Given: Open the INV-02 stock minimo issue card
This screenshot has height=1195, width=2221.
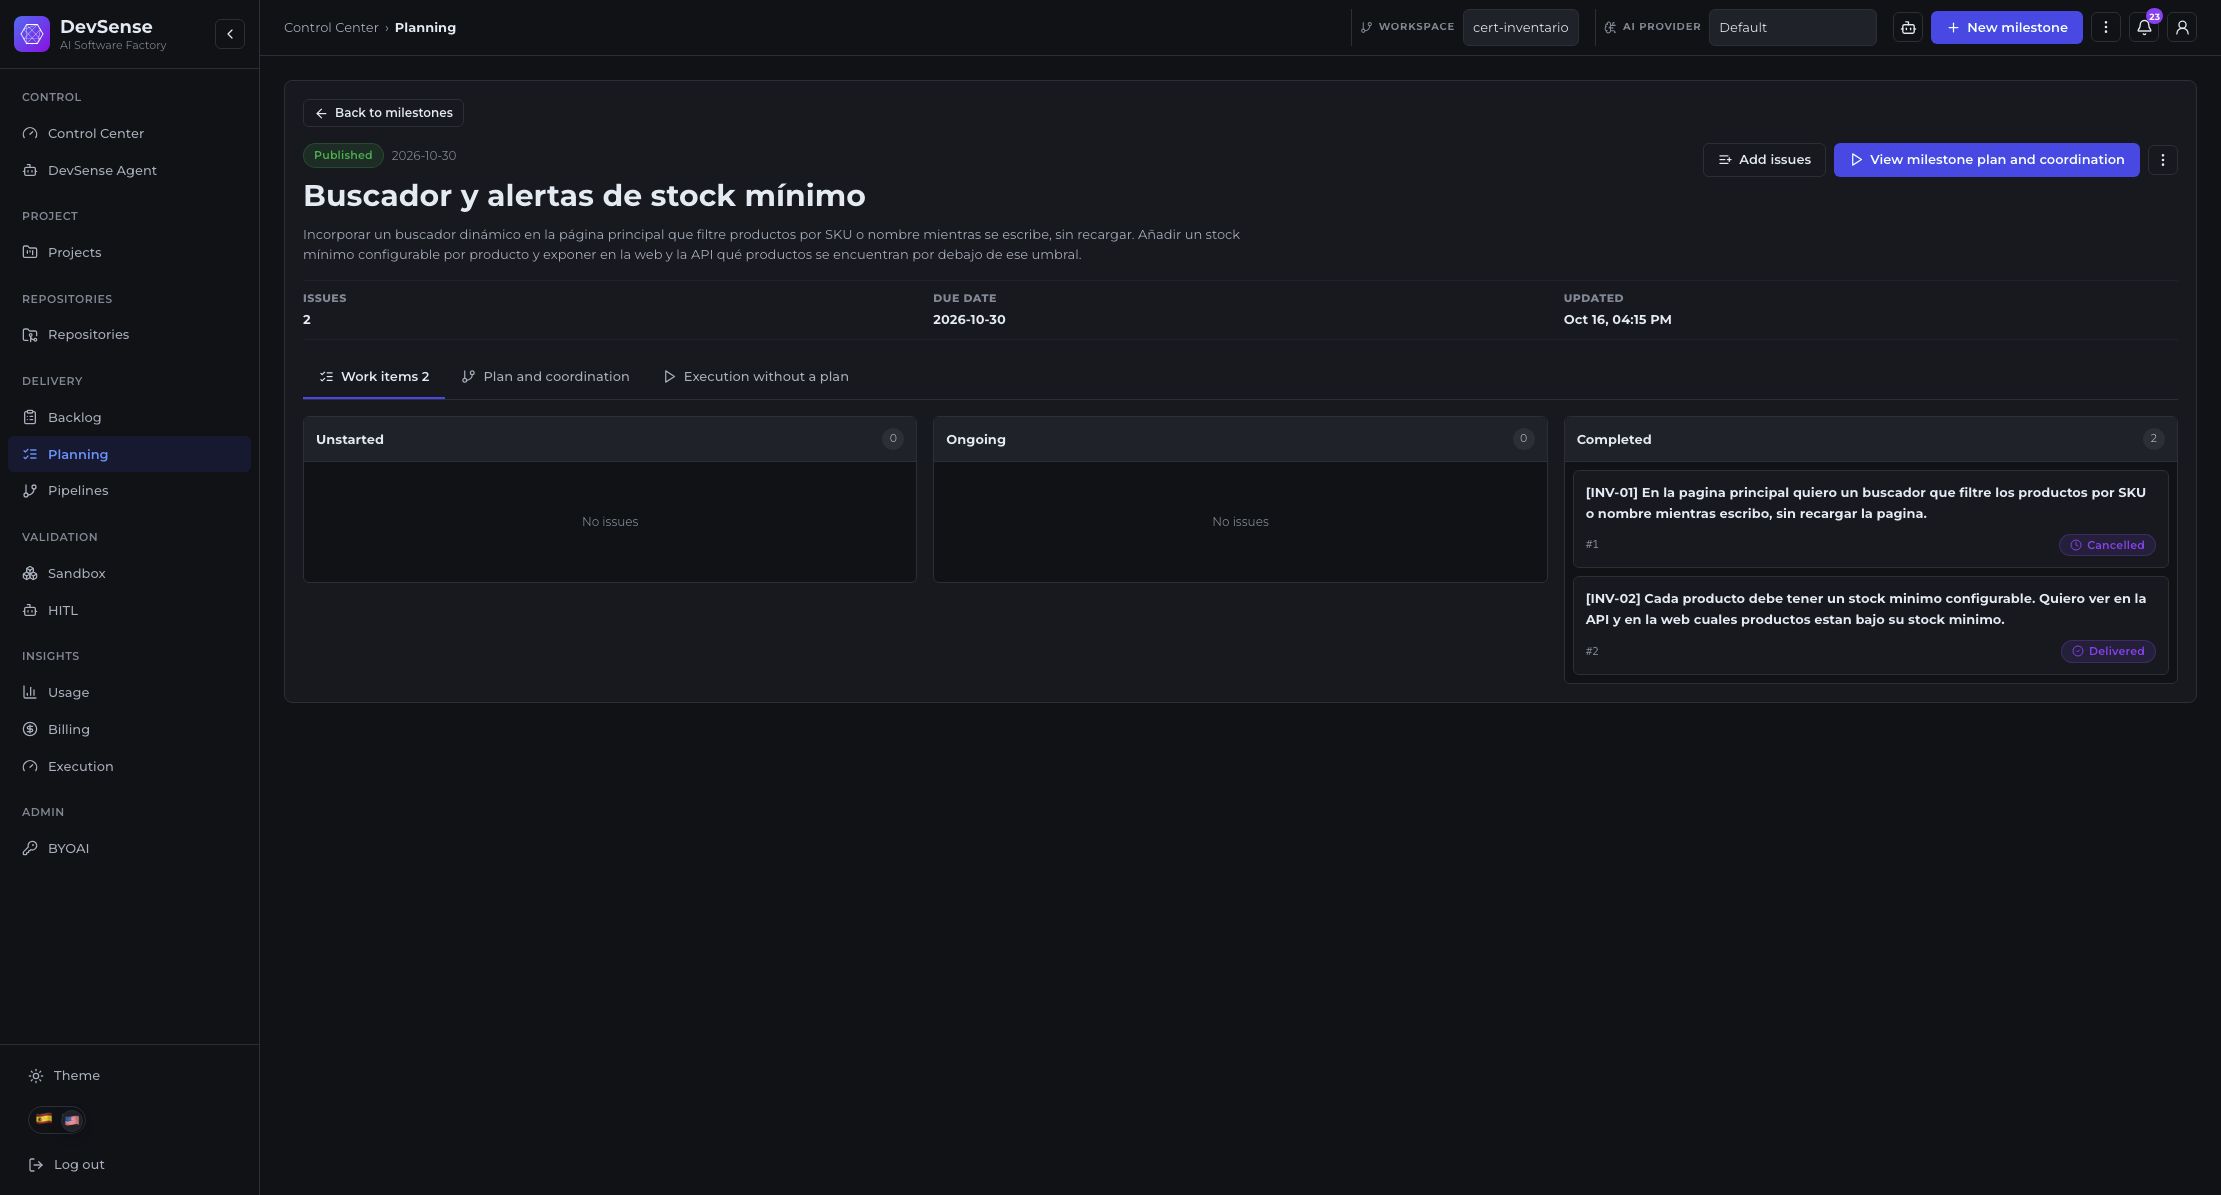Looking at the screenshot, I should point(1870,626).
